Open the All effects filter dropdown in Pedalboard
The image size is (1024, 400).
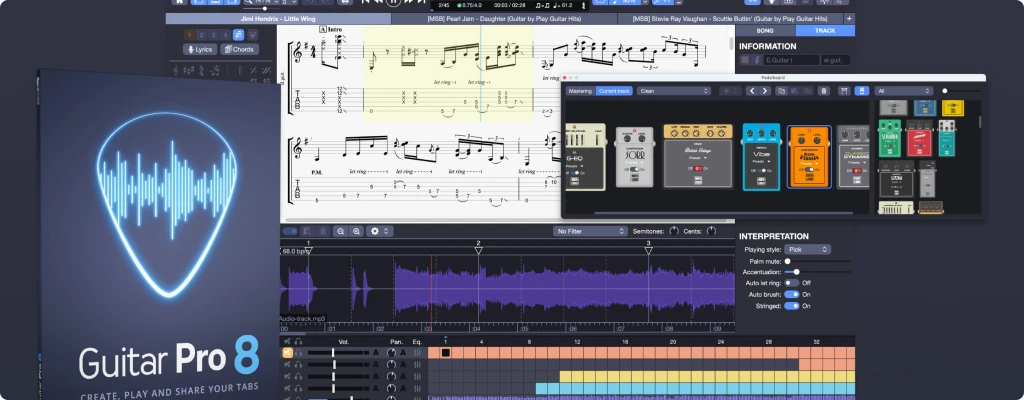point(904,91)
